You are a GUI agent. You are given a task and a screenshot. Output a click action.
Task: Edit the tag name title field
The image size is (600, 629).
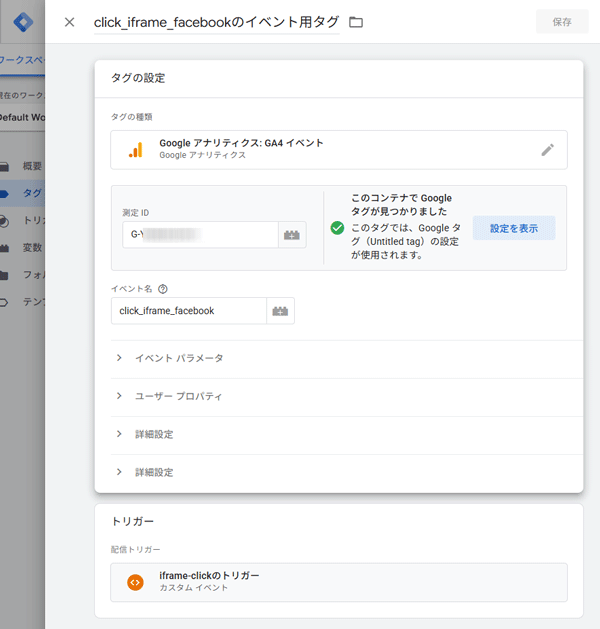215,22
